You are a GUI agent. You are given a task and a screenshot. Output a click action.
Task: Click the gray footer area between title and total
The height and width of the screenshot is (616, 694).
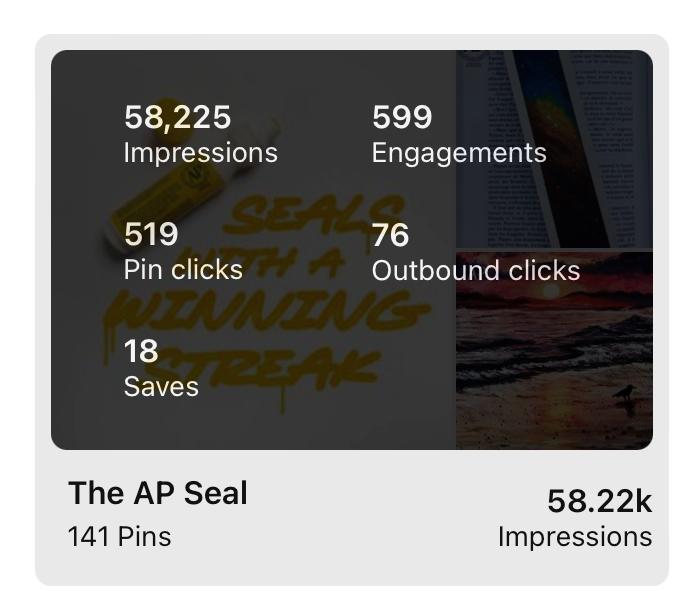tap(370, 515)
